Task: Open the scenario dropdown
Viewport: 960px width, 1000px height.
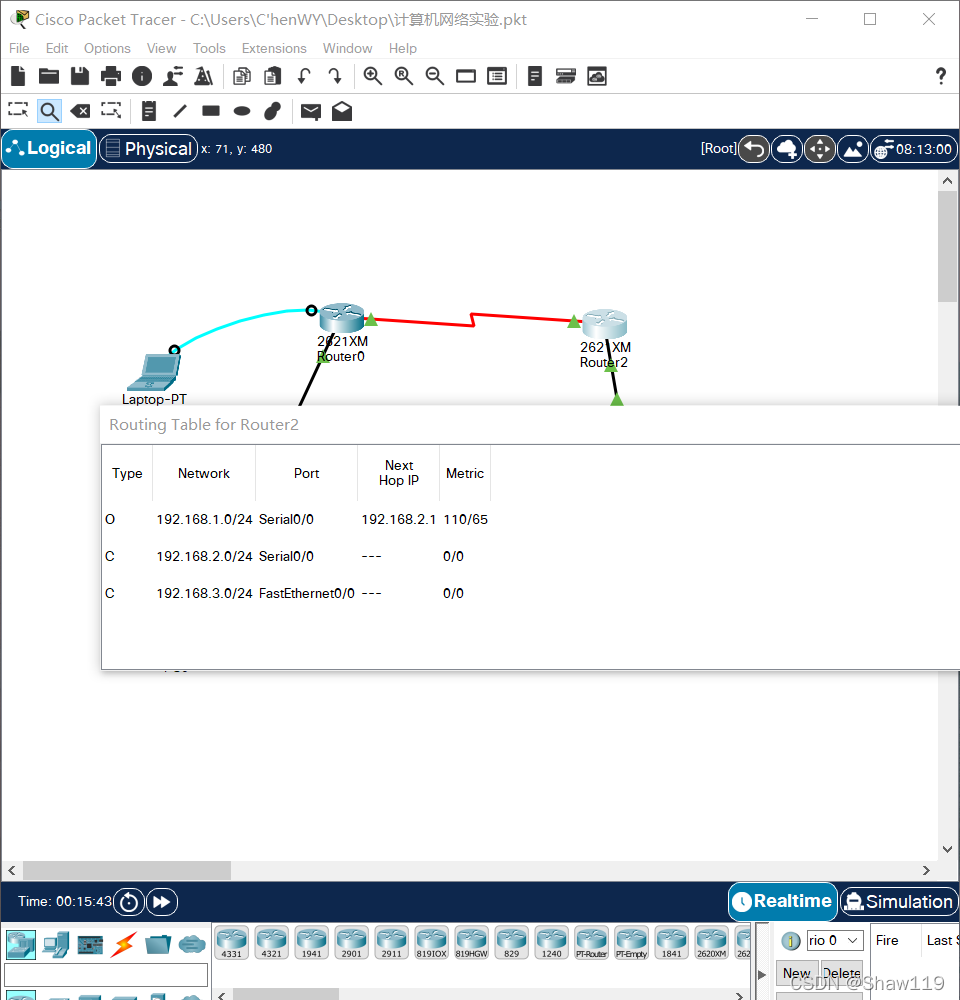Action: [x=834, y=941]
